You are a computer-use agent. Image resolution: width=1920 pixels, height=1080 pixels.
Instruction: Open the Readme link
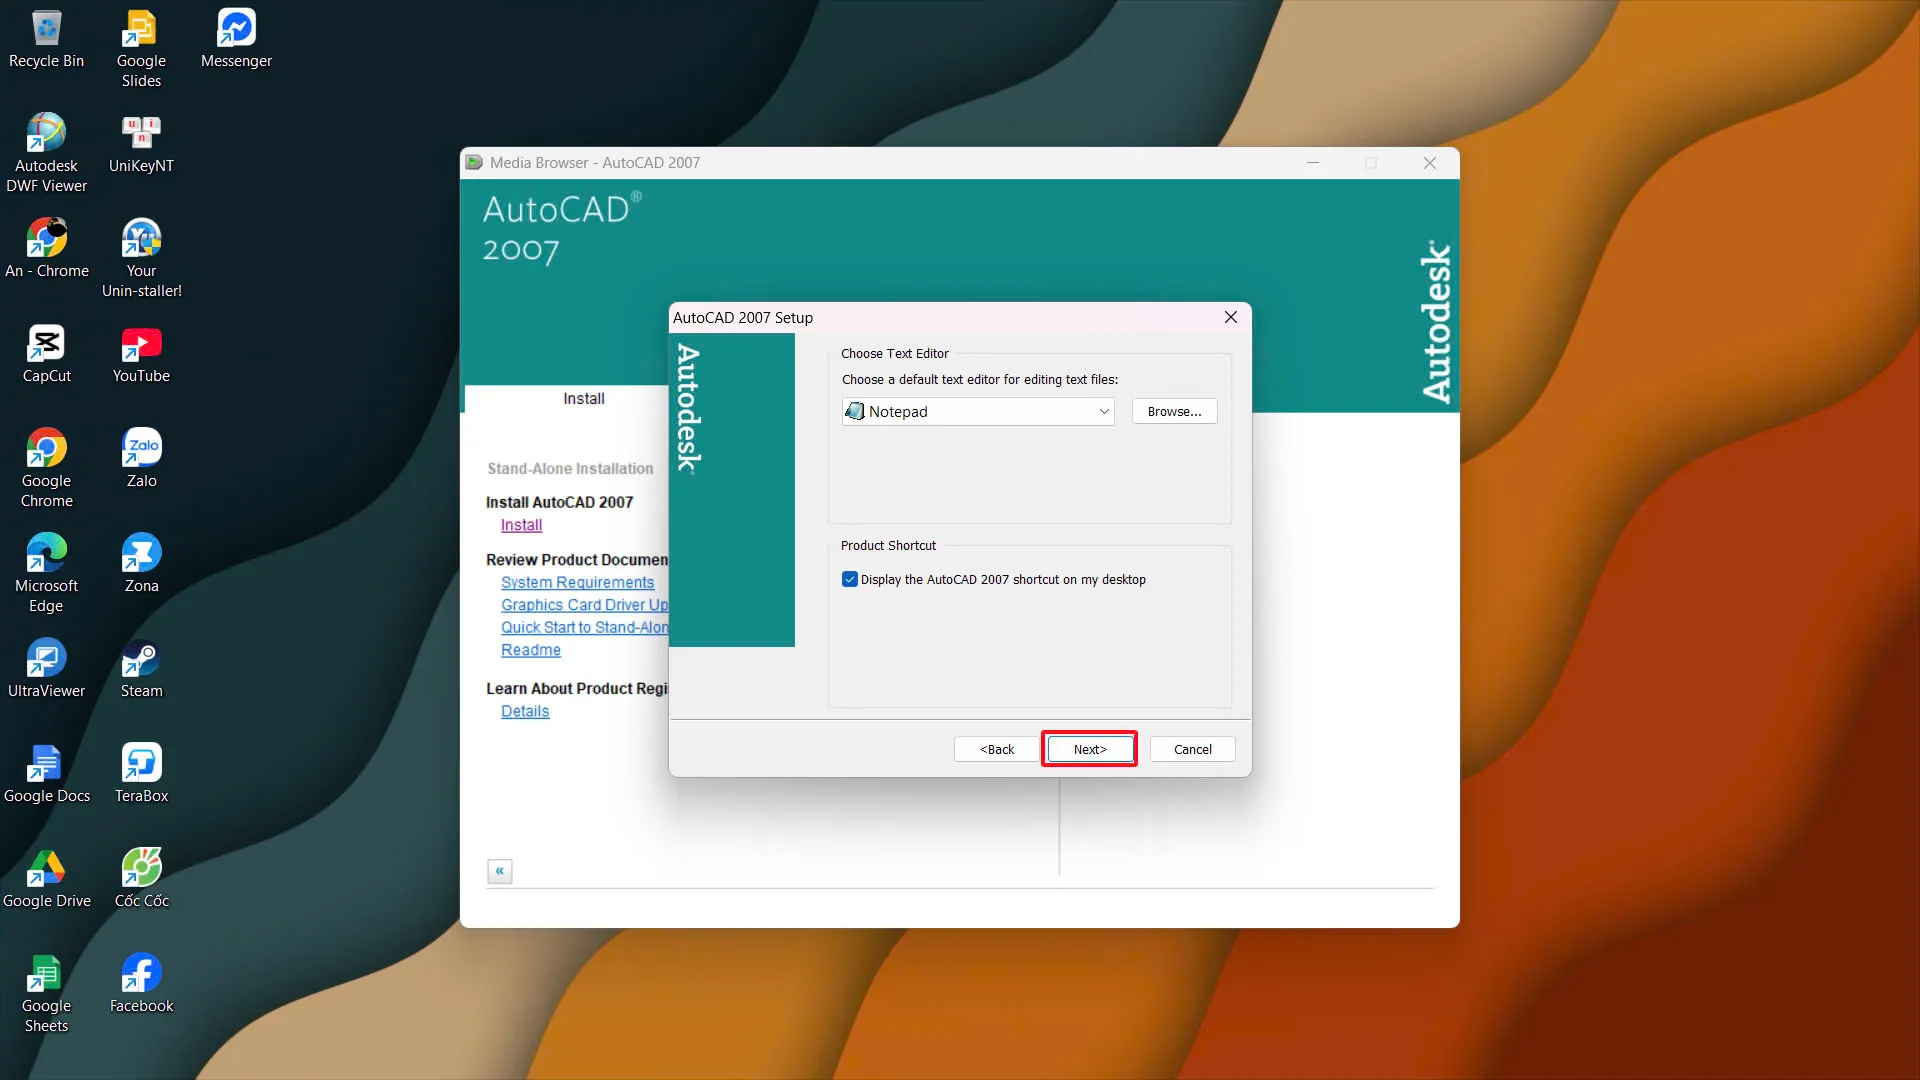(x=530, y=650)
